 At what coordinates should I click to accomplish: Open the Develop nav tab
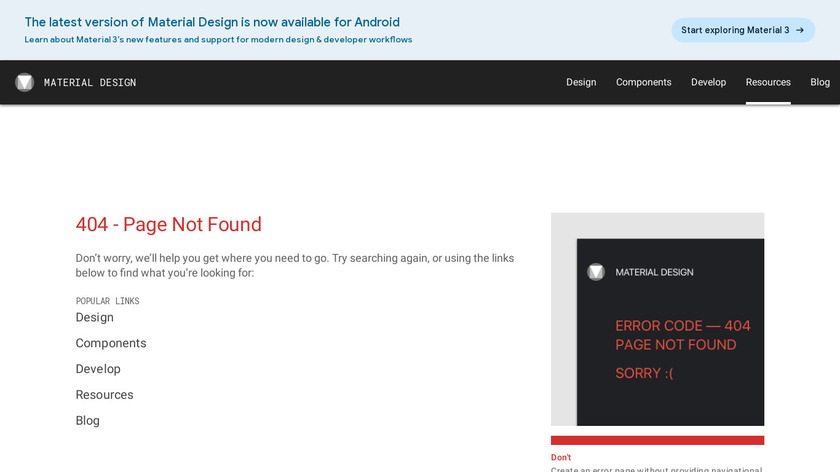[708, 82]
